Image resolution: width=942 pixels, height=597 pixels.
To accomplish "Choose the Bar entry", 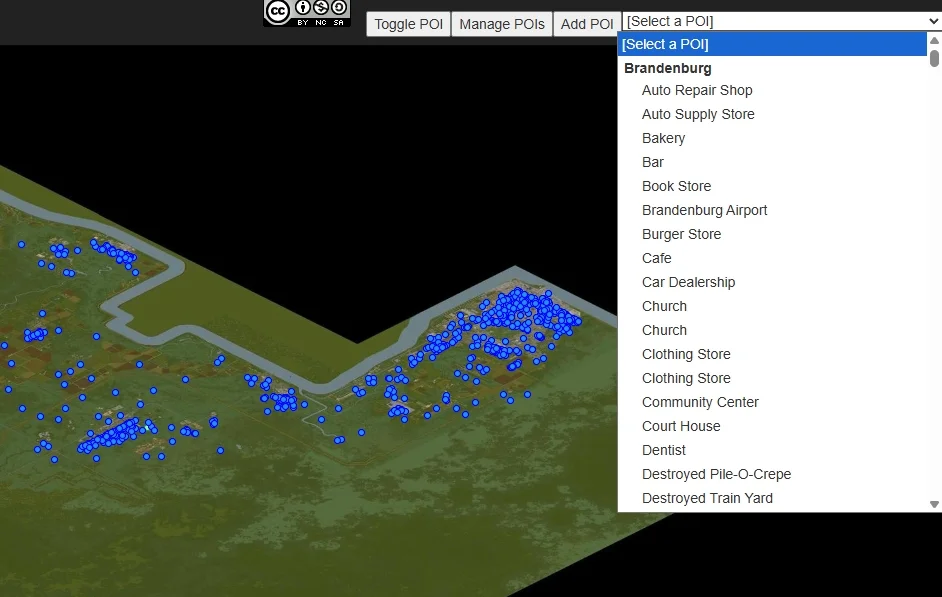I will coord(773,162).
